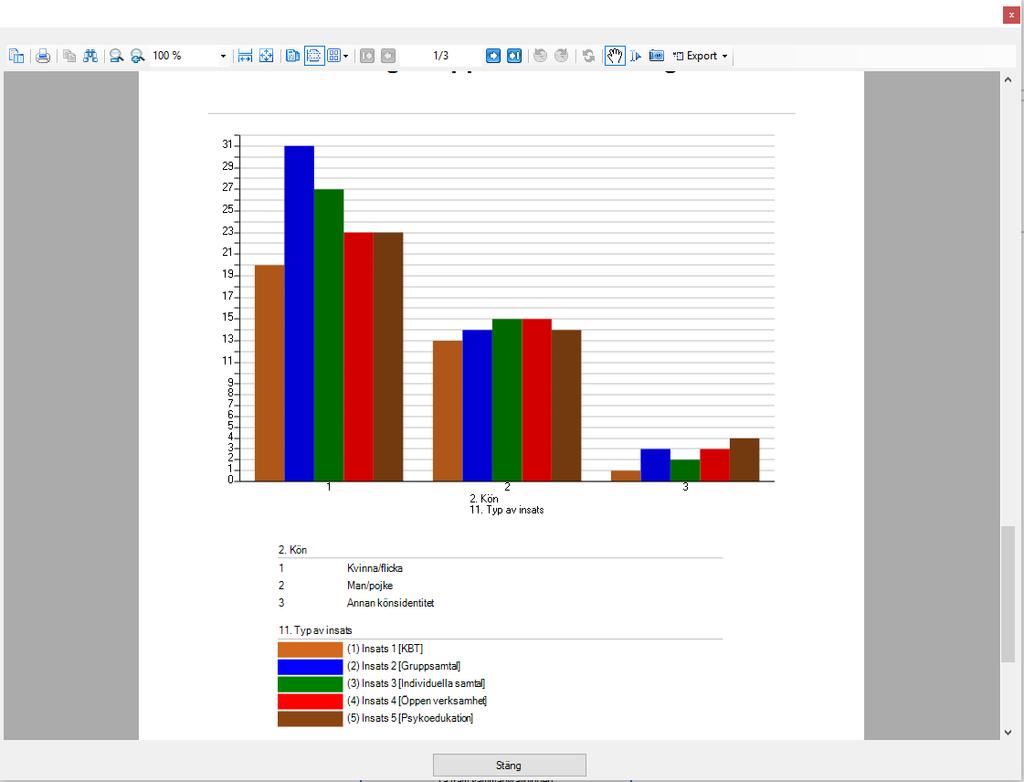Click the navigate forward history icon
1024x782 pixels.
(x=561, y=56)
